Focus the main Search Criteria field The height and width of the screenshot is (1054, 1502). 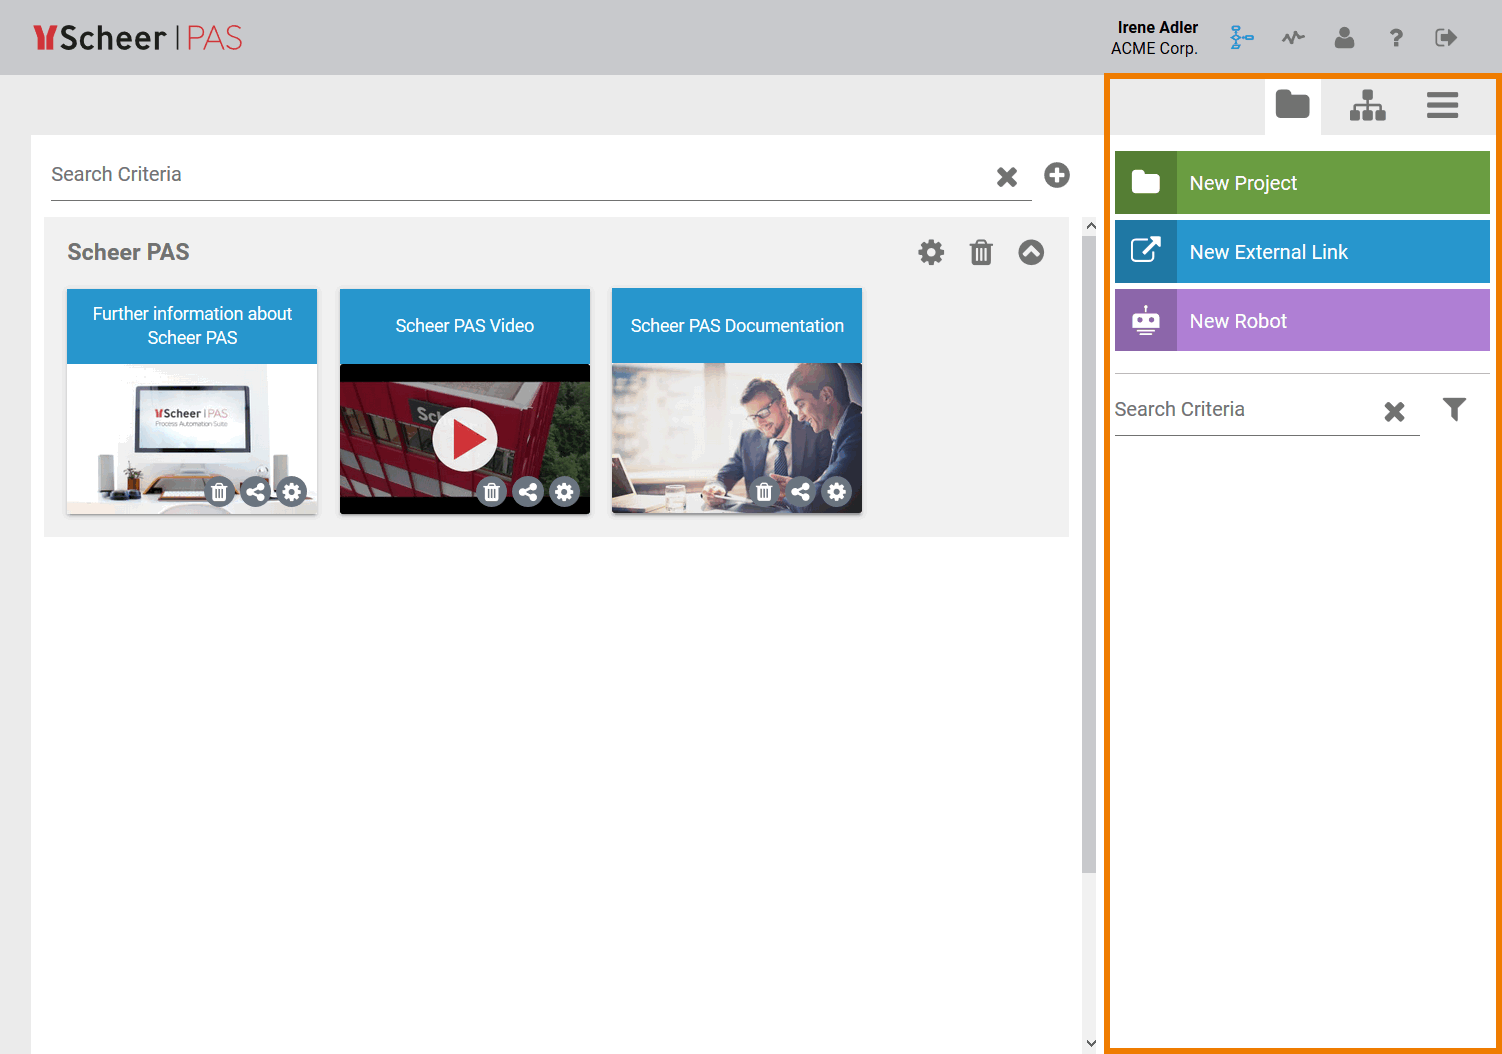point(515,175)
